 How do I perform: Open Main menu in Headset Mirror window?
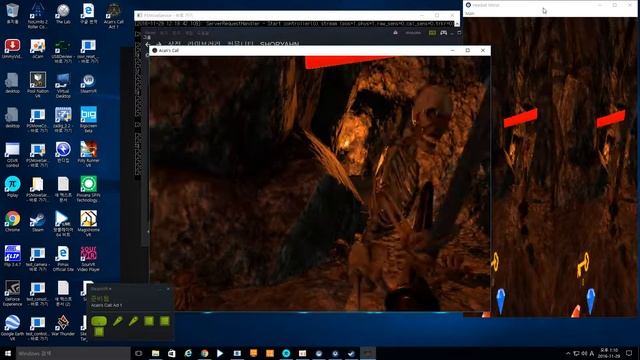pyautogui.click(x=470, y=13)
